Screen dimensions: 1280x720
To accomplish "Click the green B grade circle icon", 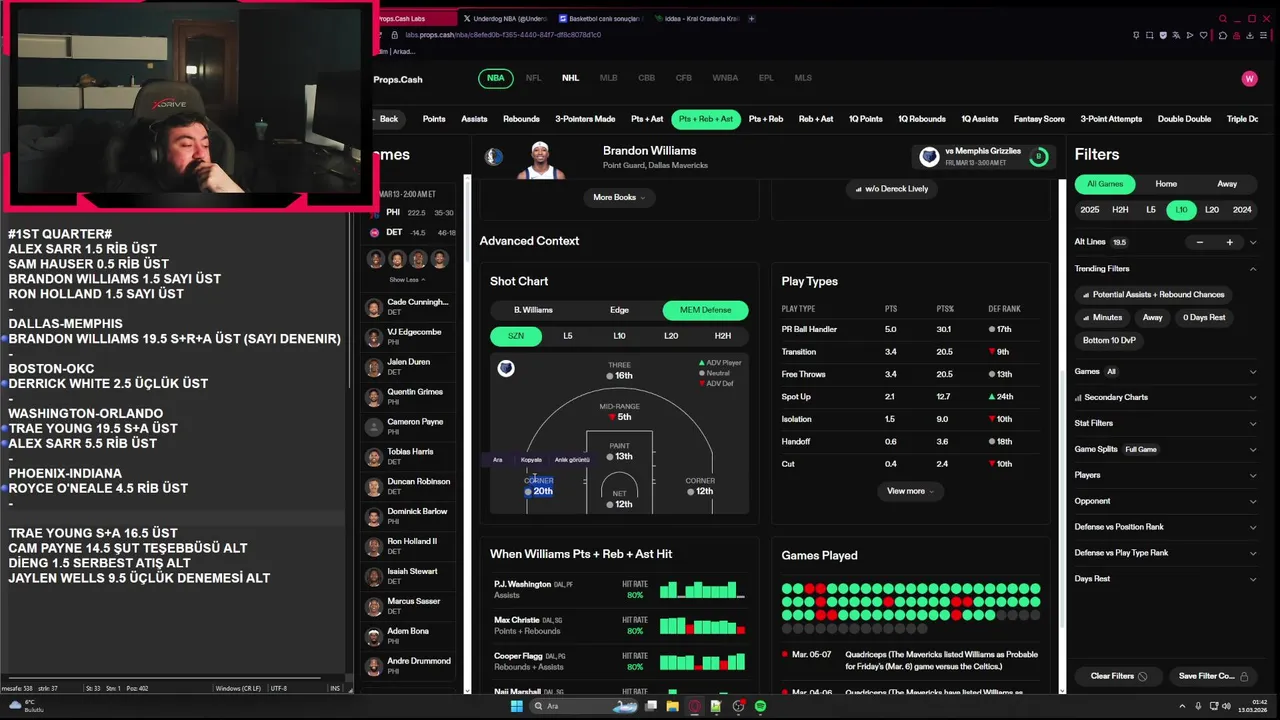I will pos(1038,157).
